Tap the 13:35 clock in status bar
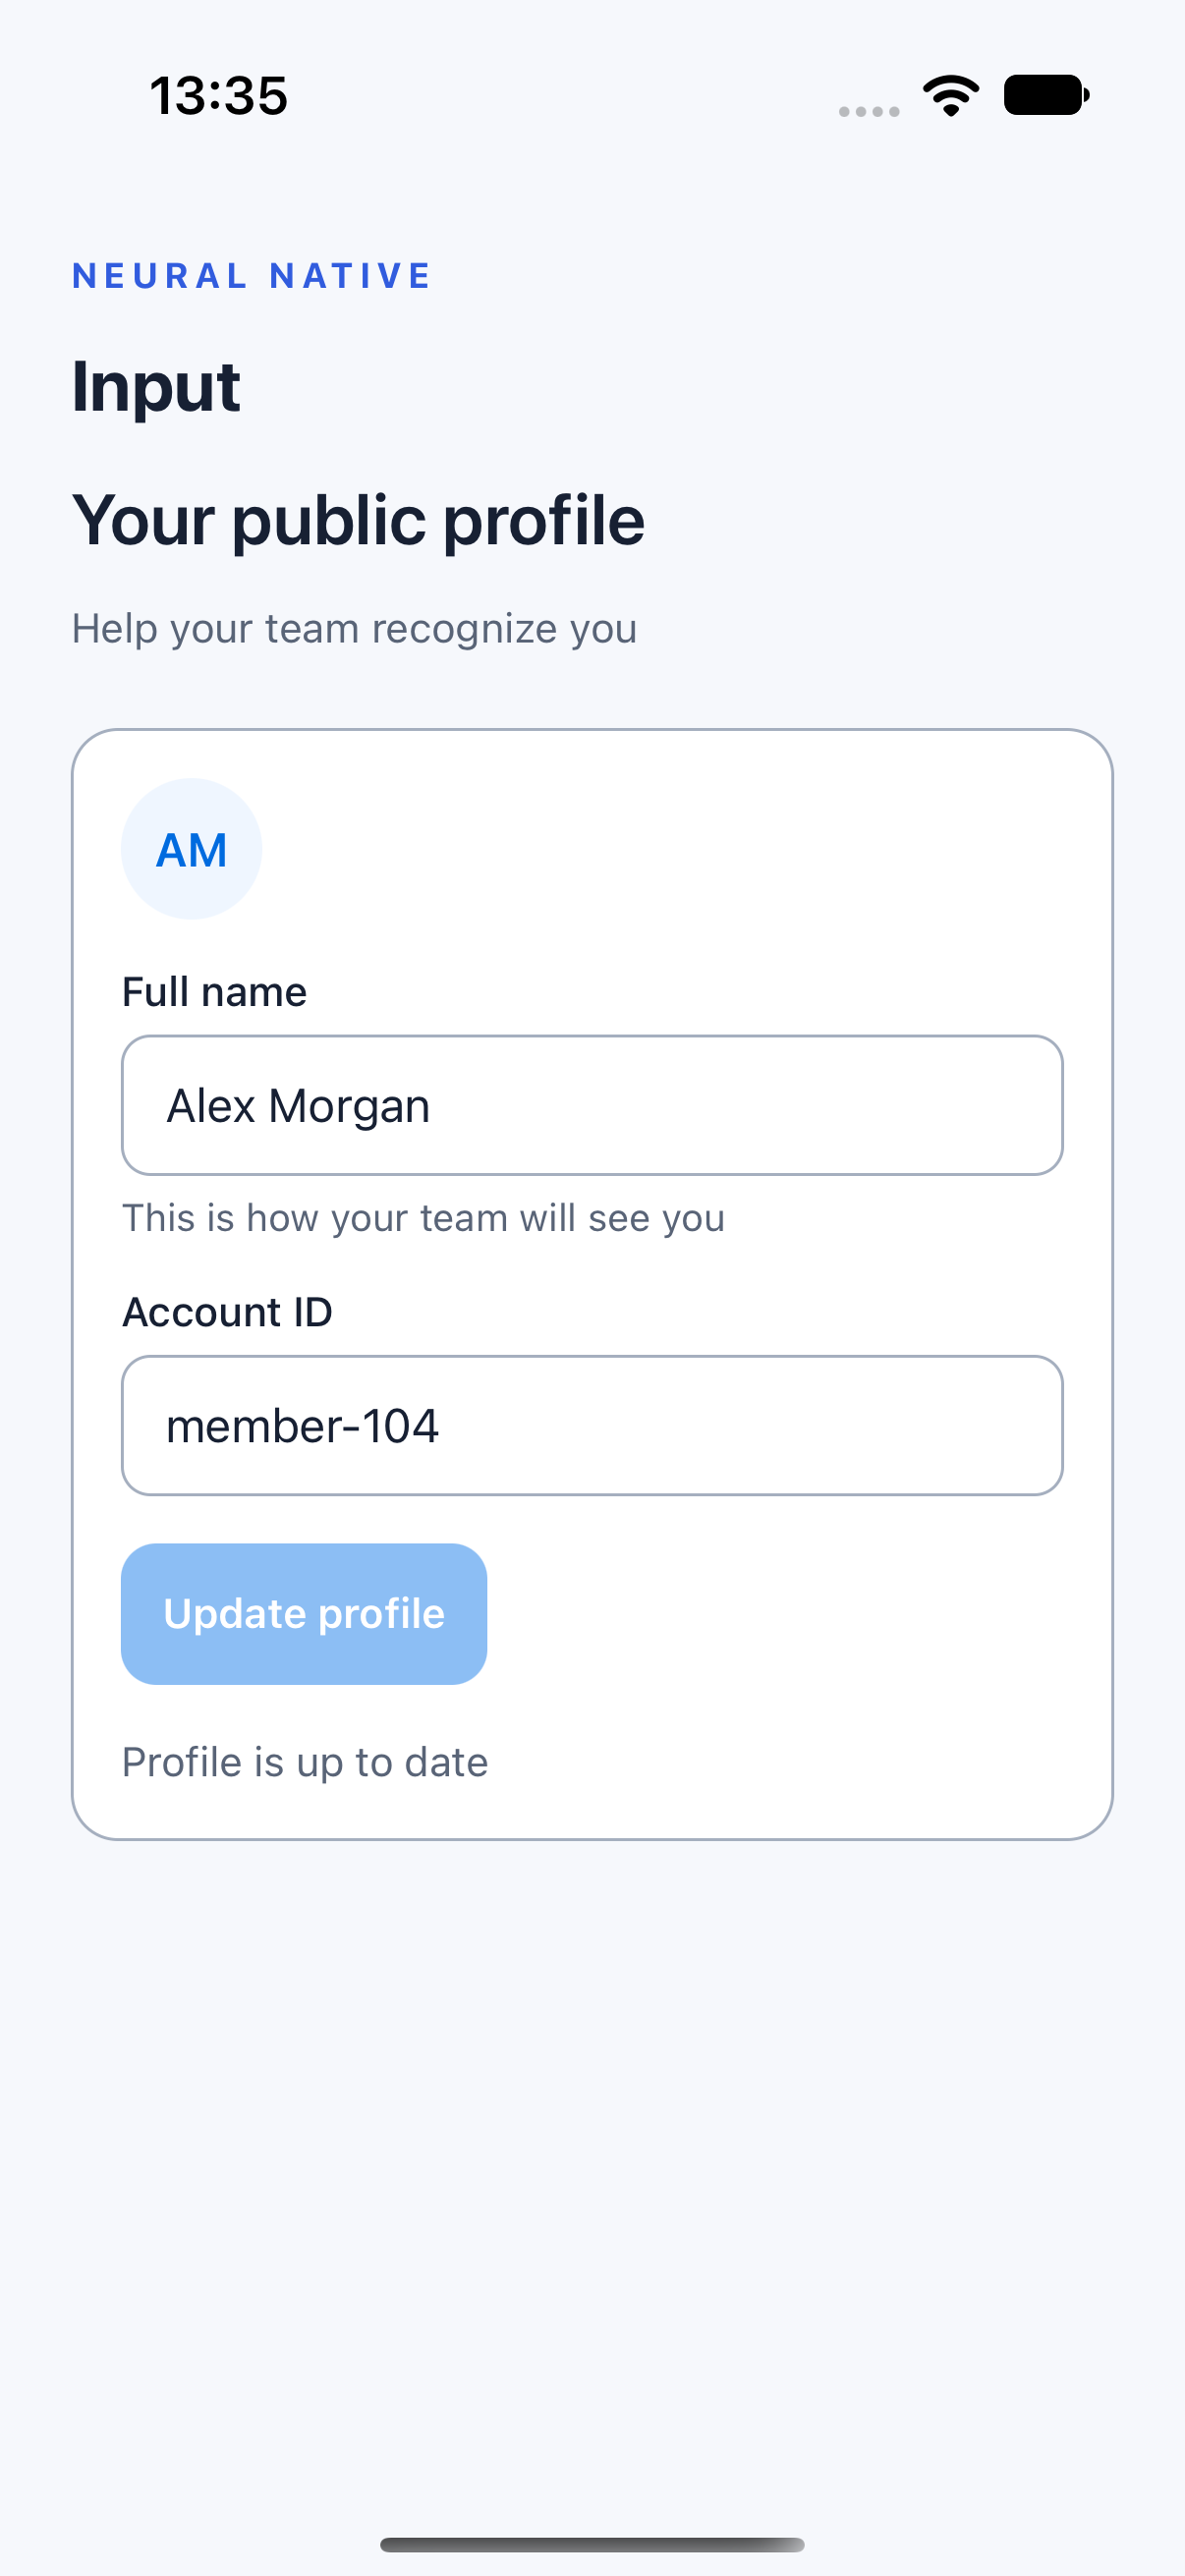Image resolution: width=1185 pixels, height=2576 pixels. point(219,96)
